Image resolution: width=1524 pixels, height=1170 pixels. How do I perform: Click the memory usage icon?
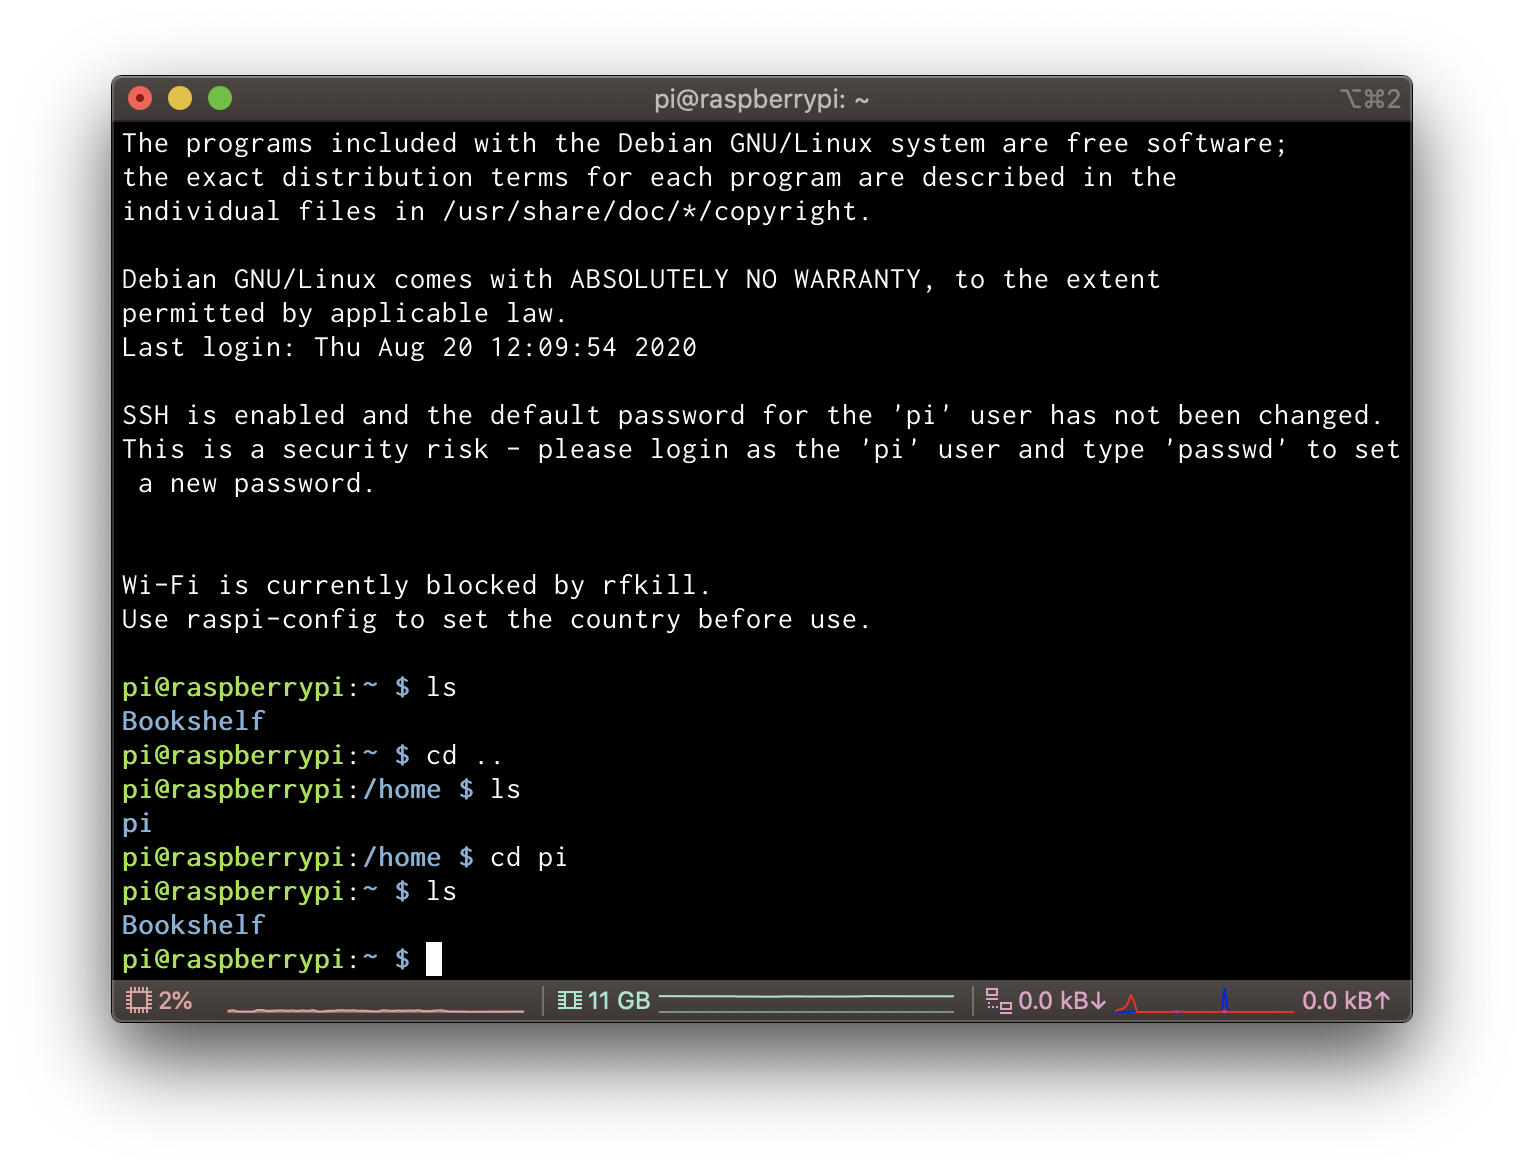click(x=570, y=1000)
